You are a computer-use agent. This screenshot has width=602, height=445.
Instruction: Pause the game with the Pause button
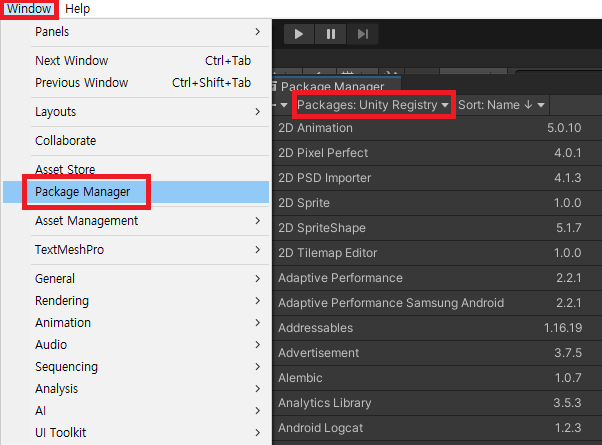(331, 34)
